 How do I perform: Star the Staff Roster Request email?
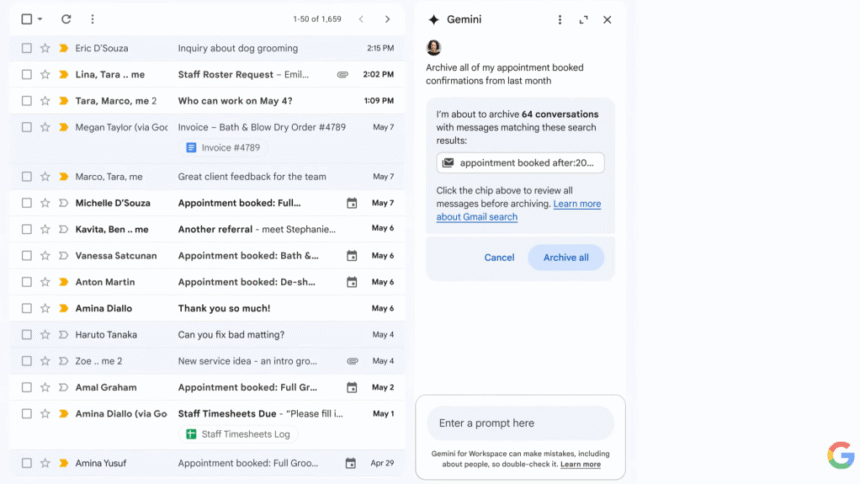45,75
